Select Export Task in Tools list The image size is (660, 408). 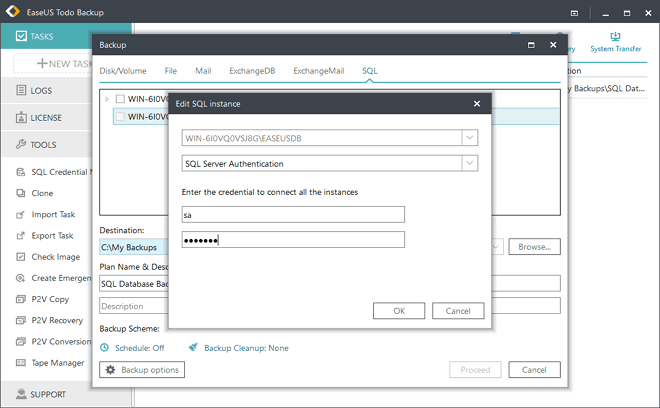coord(23,236)
